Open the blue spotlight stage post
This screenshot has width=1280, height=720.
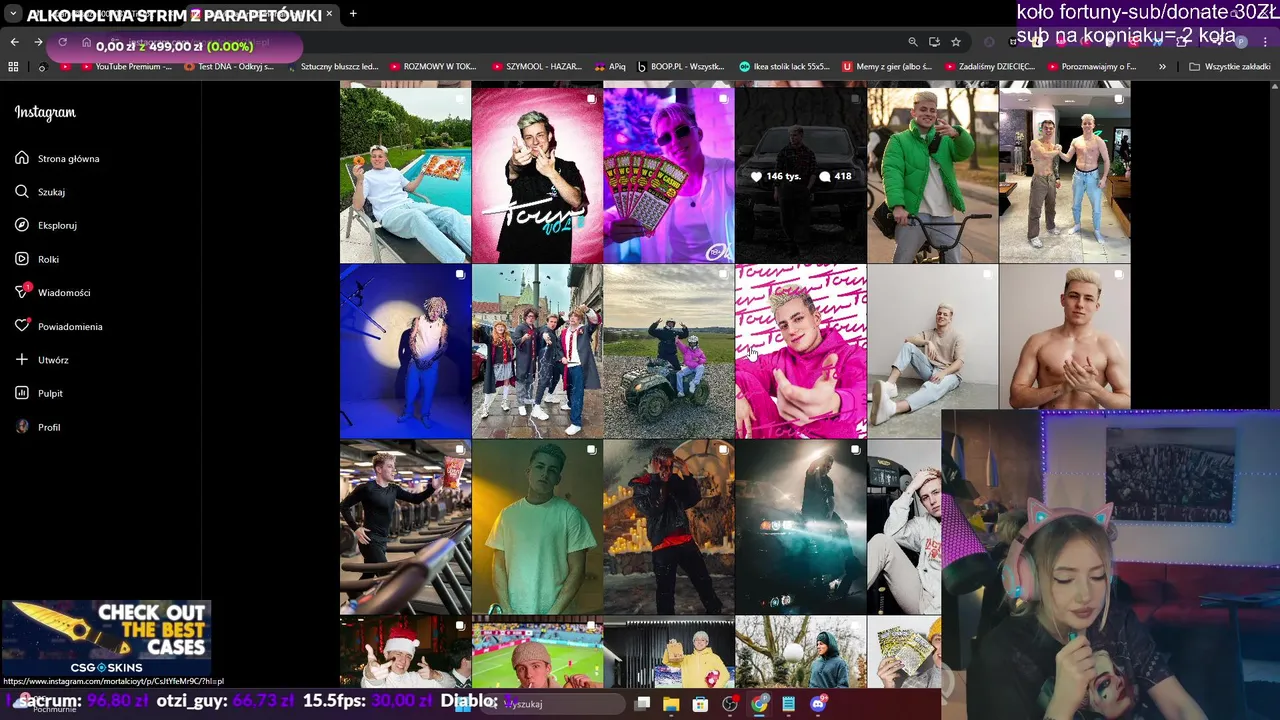405,351
